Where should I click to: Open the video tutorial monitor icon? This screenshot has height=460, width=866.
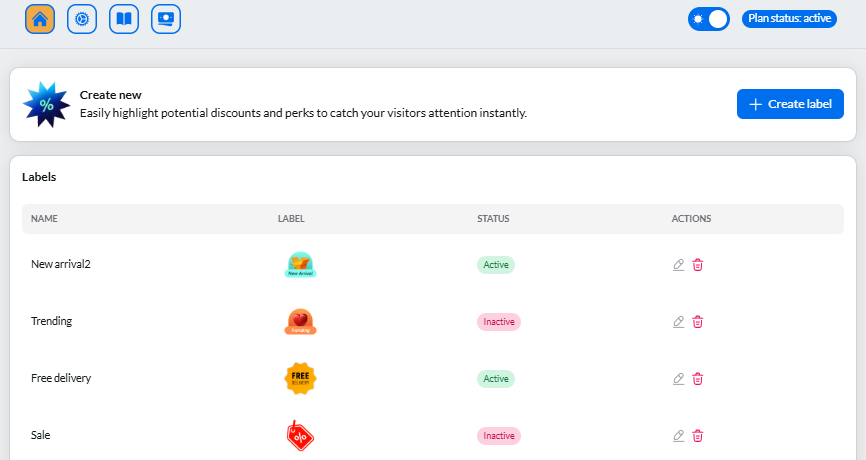166,19
